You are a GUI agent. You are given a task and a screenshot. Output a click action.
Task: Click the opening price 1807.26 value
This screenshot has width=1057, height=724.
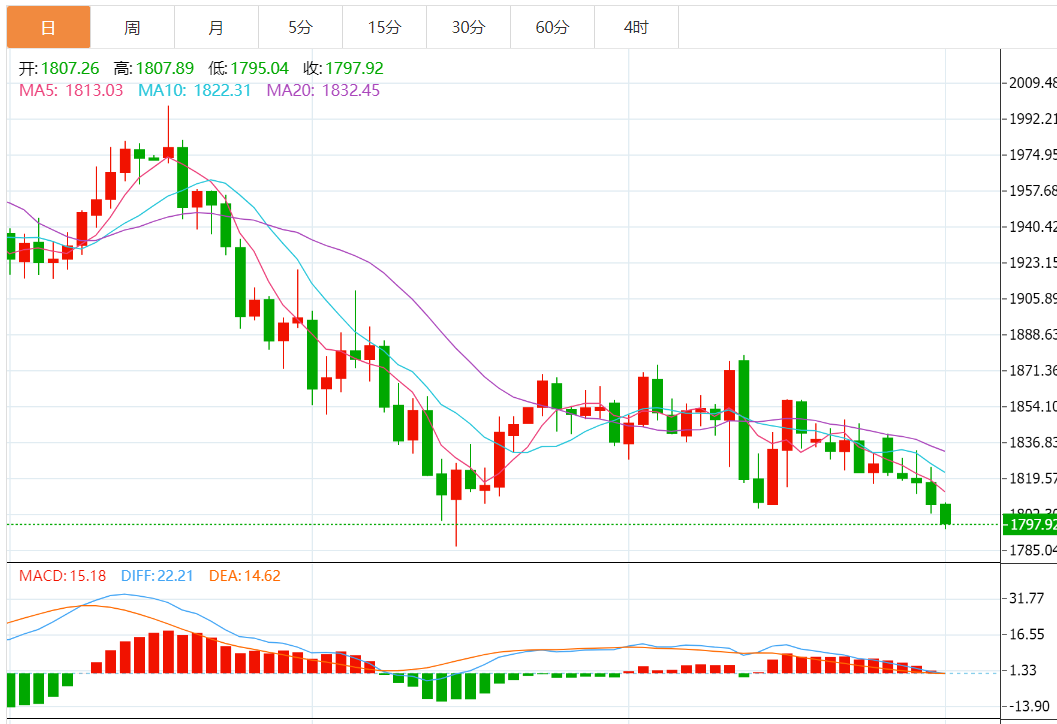(70, 68)
